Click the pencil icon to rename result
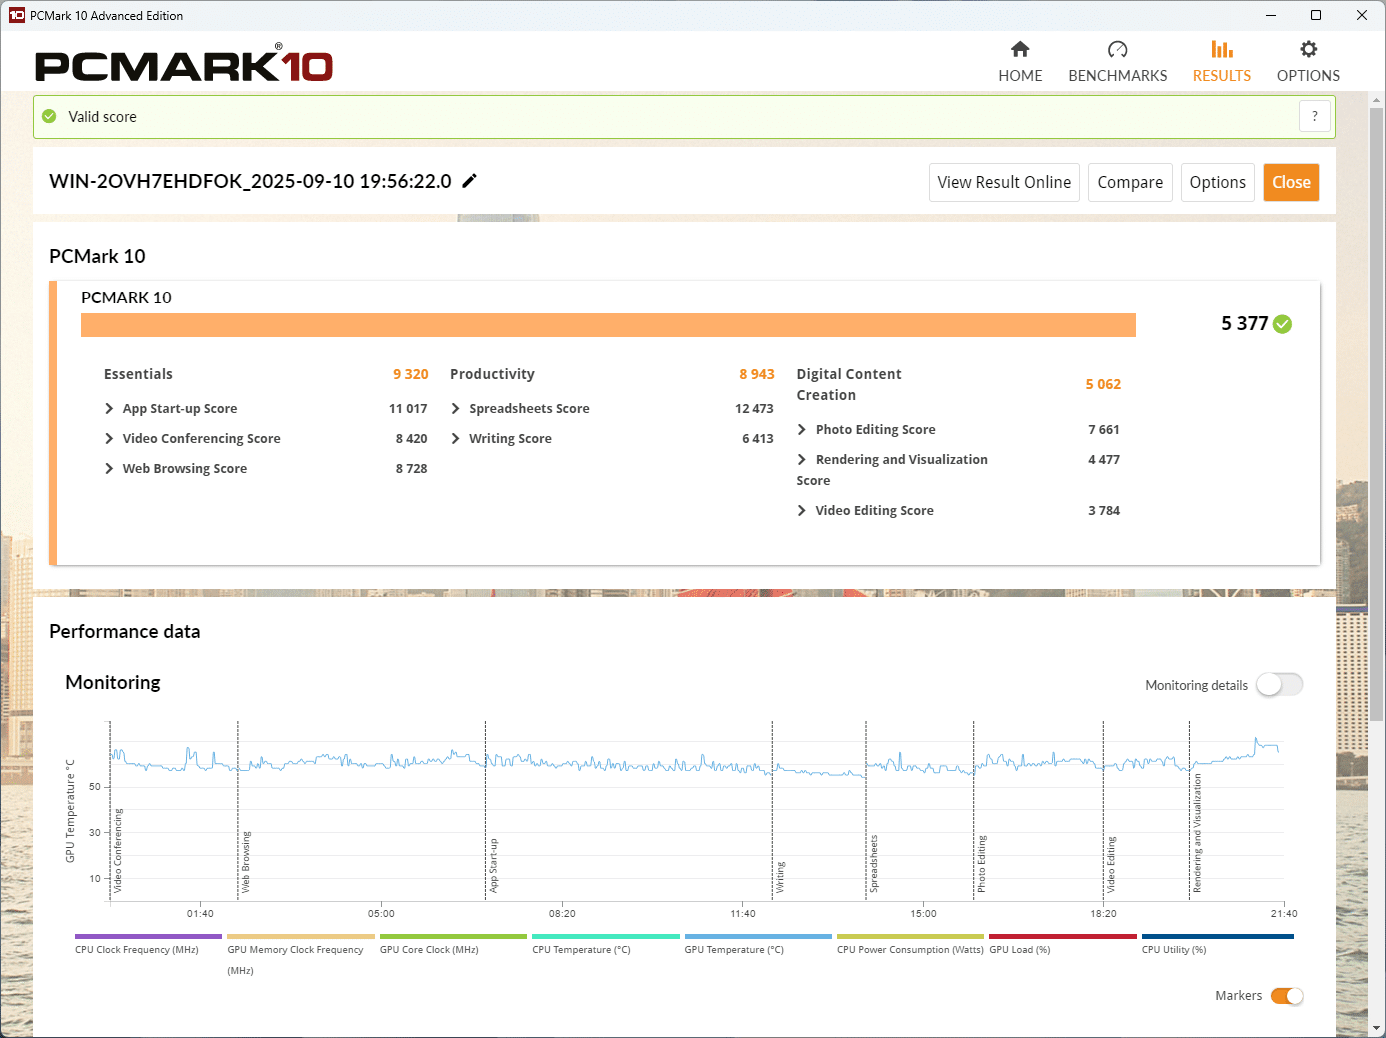1386x1038 pixels. click(x=469, y=181)
